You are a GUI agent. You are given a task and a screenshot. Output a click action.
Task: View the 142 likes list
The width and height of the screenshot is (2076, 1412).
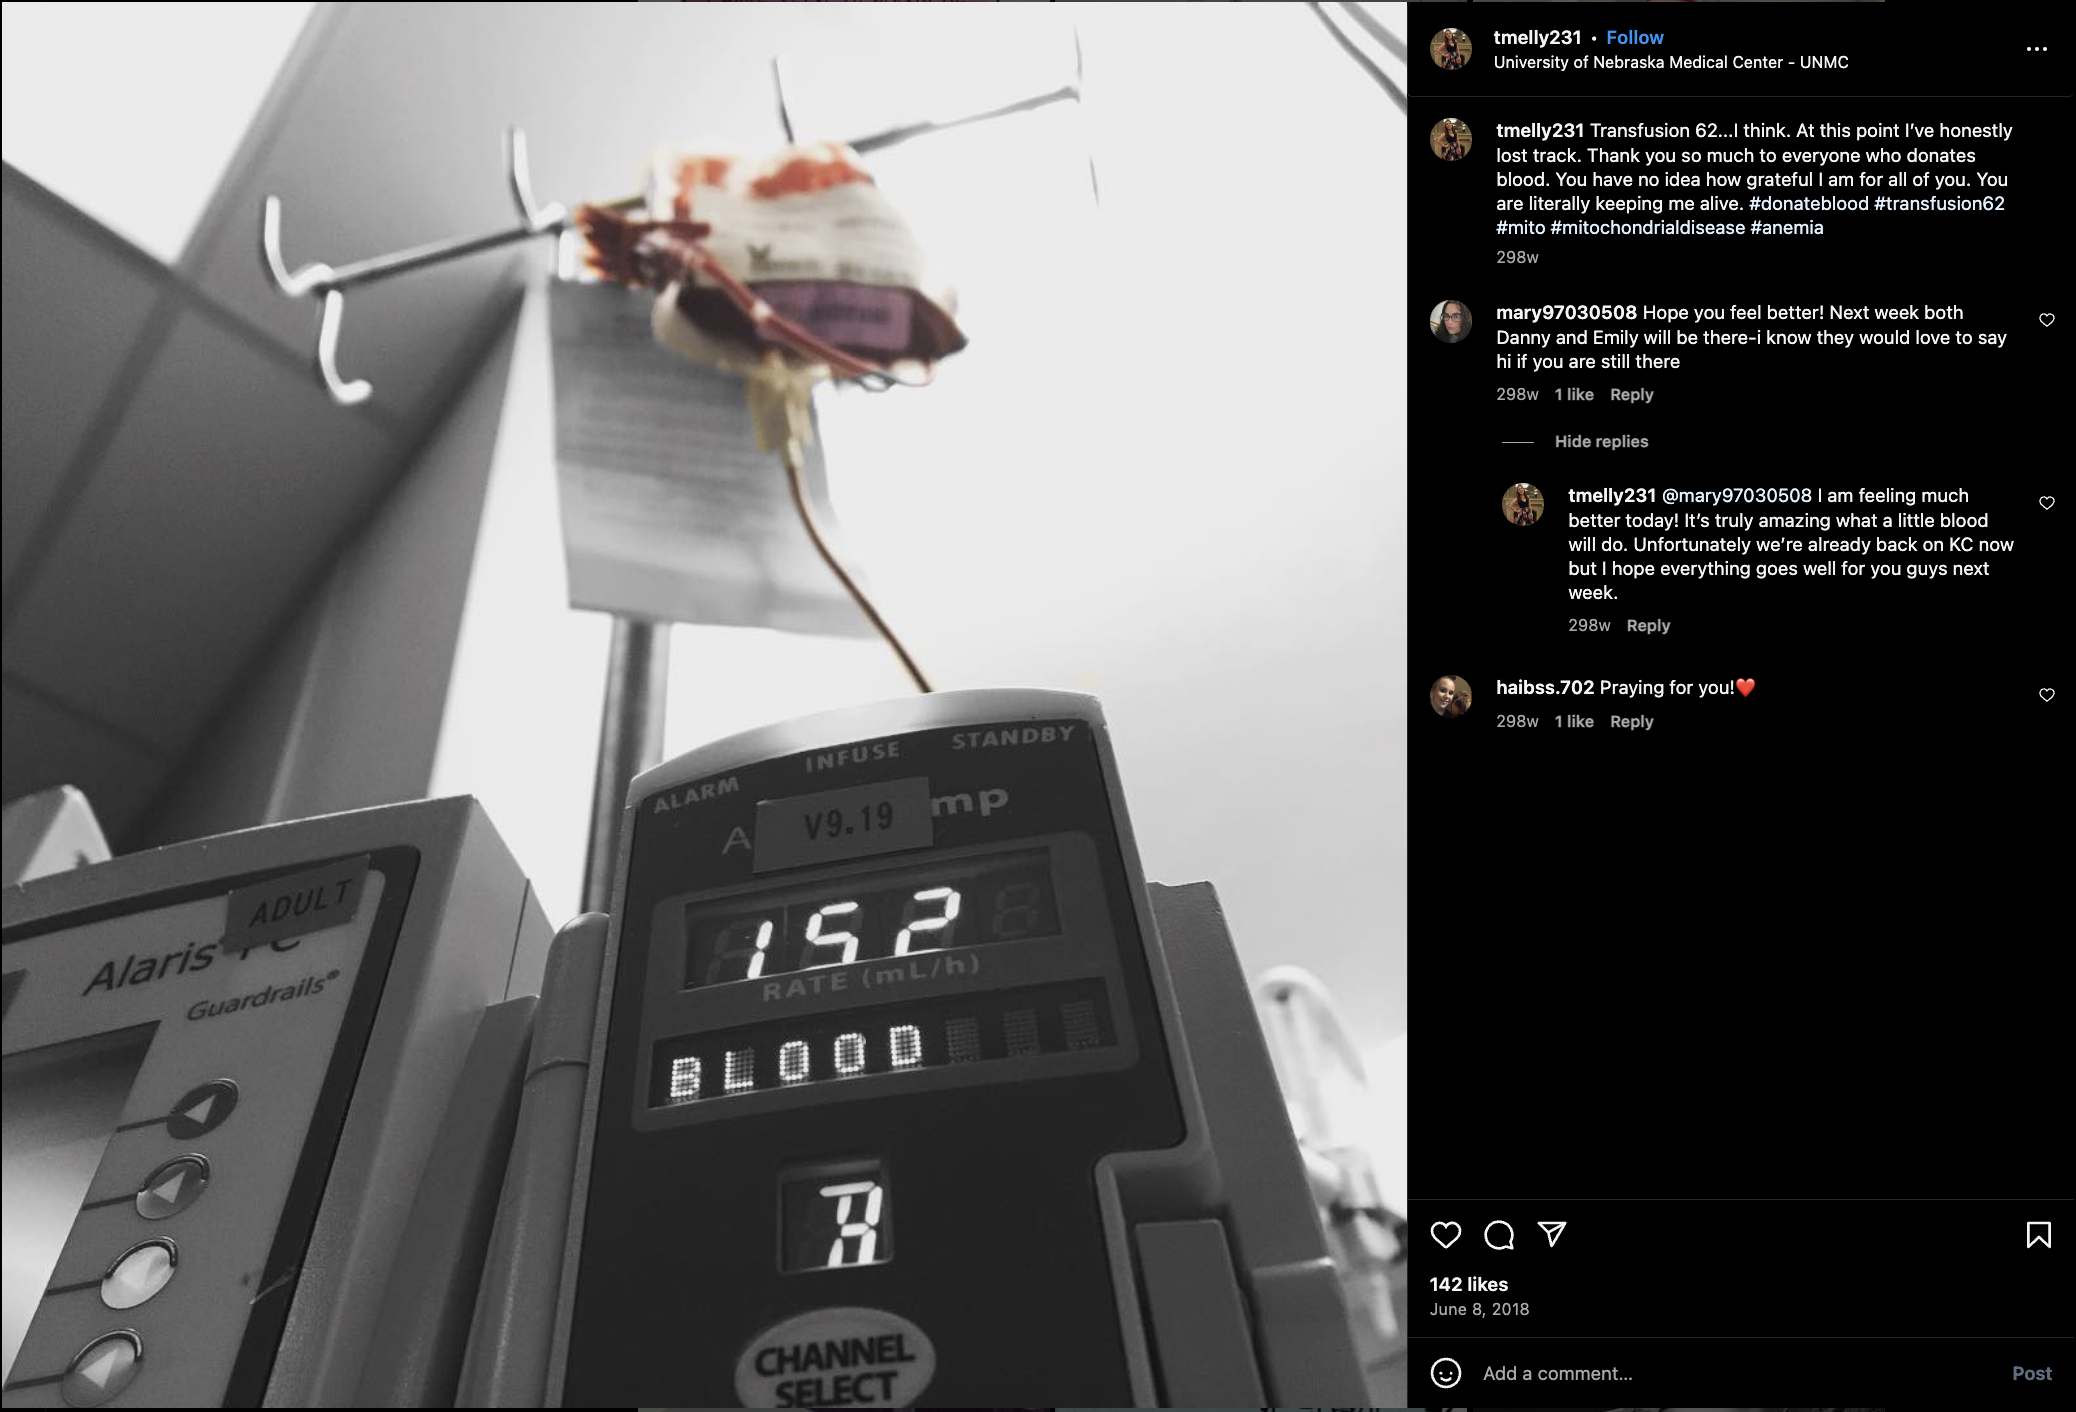click(1468, 1284)
